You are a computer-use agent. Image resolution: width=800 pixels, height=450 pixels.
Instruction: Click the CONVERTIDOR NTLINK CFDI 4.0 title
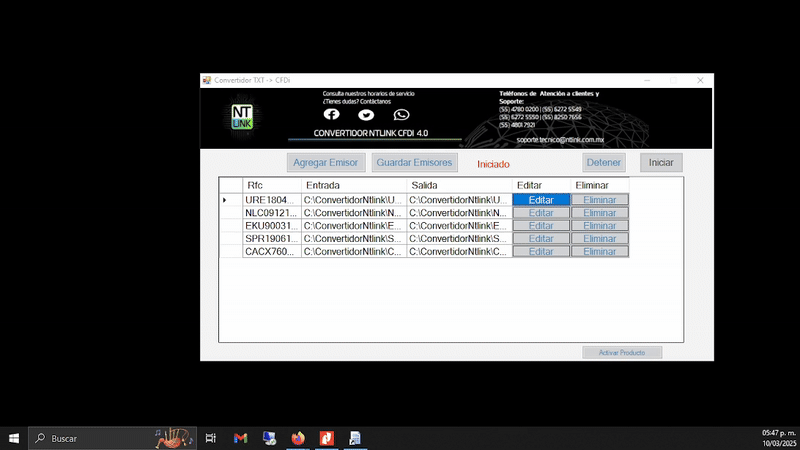click(x=371, y=133)
